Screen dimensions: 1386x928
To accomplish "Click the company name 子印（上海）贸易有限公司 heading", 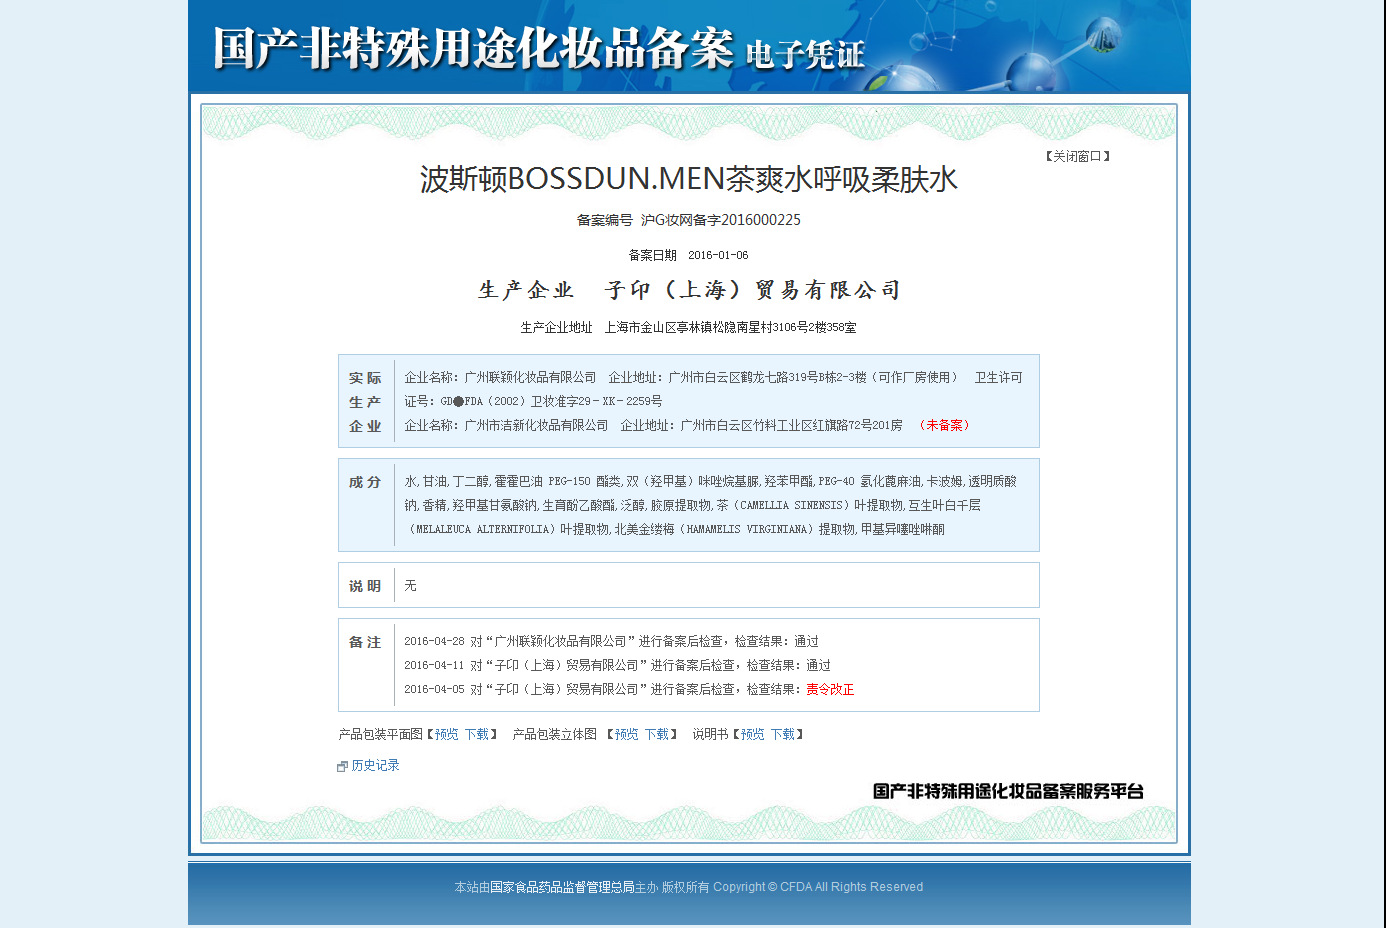I will click(x=753, y=290).
